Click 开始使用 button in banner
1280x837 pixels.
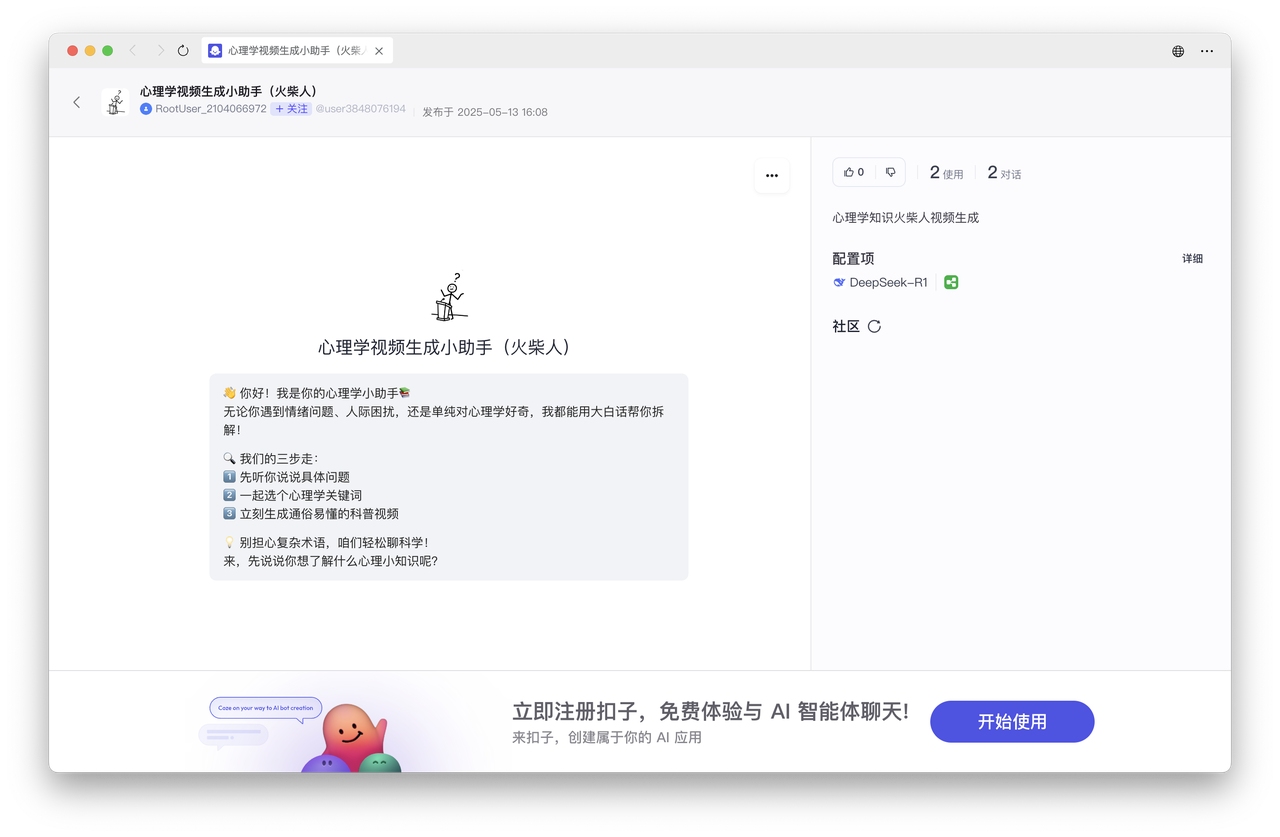click(1012, 721)
